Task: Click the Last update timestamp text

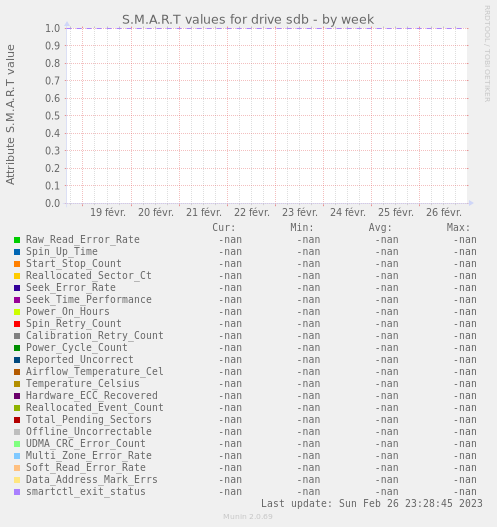Action: [372, 503]
